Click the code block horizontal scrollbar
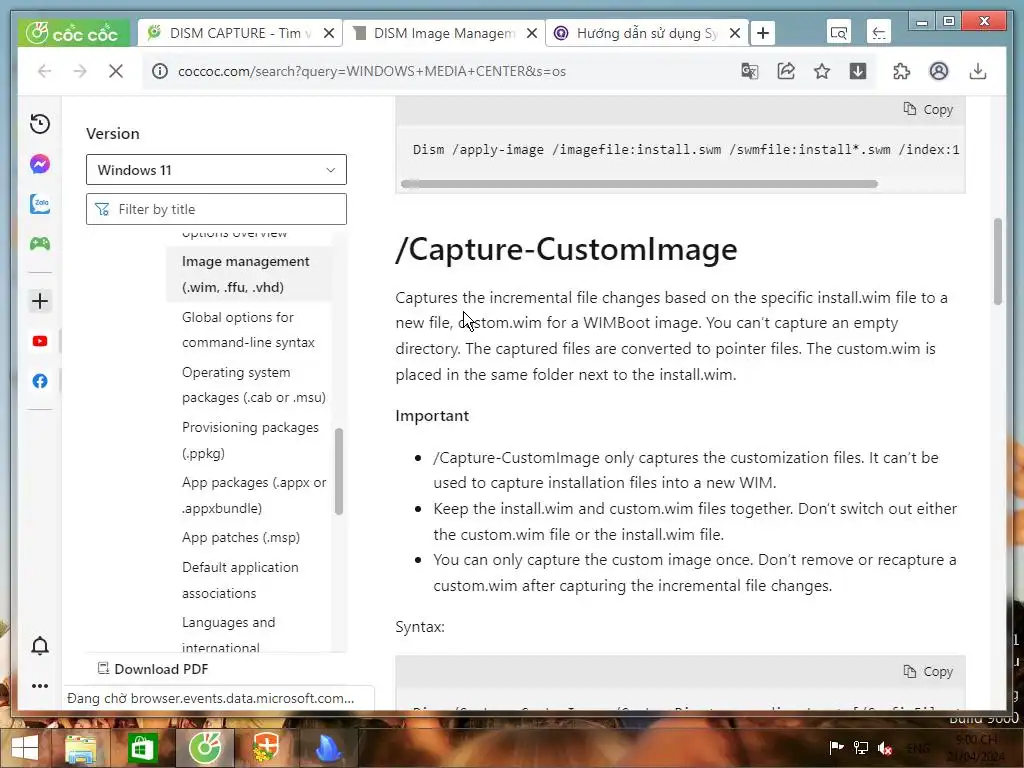Viewport: 1024px width, 768px height. pos(639,184)
